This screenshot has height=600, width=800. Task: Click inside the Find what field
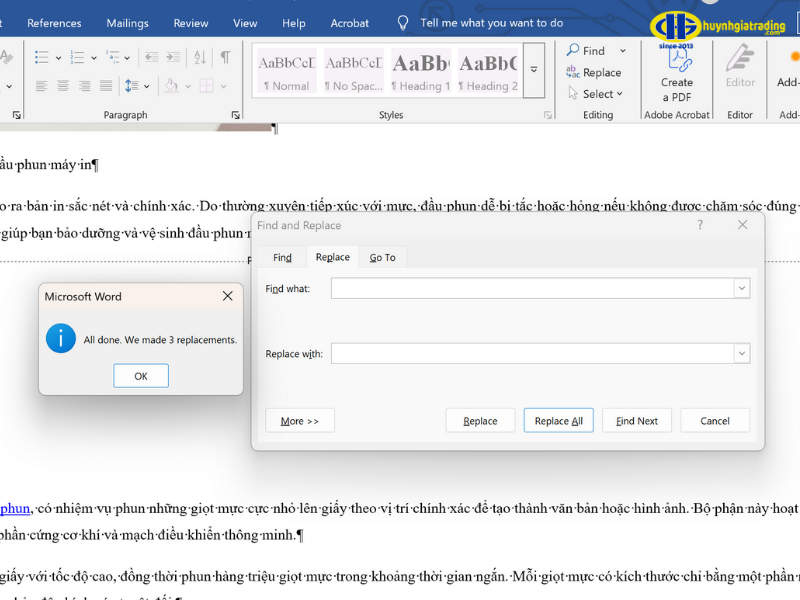pos(532,289)
